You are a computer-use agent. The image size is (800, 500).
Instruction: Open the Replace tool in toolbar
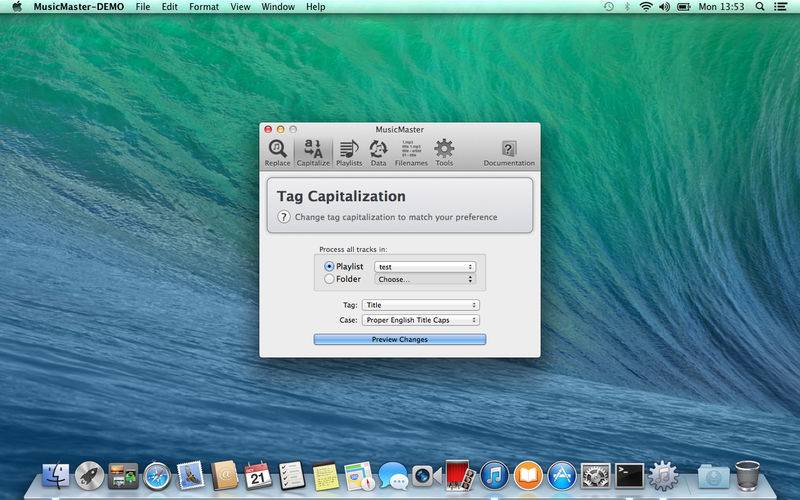[x=277, y=153]
